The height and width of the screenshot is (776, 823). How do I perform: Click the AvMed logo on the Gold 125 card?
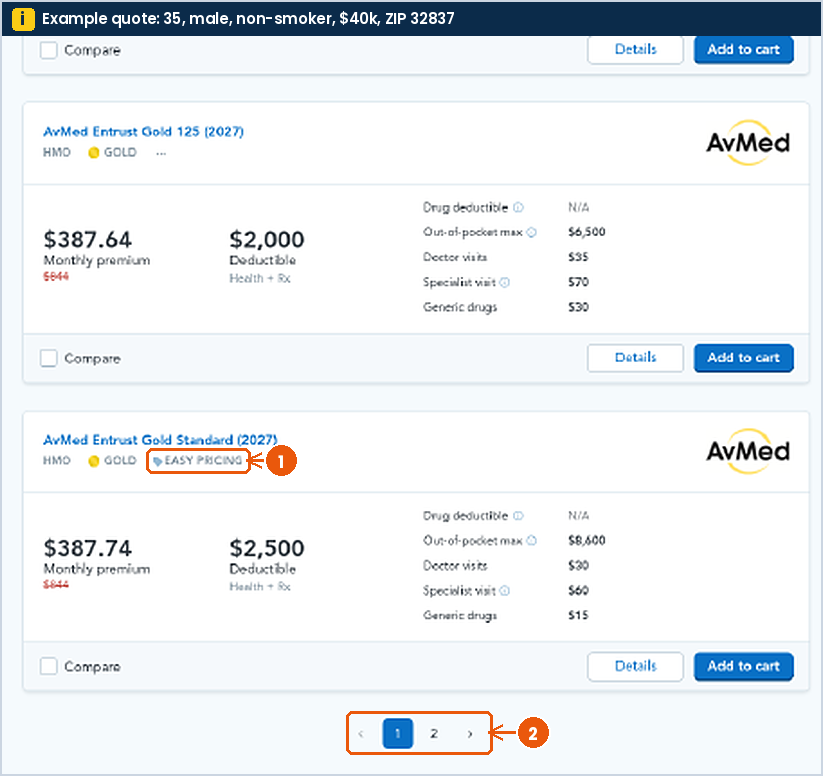pos(747,143)
